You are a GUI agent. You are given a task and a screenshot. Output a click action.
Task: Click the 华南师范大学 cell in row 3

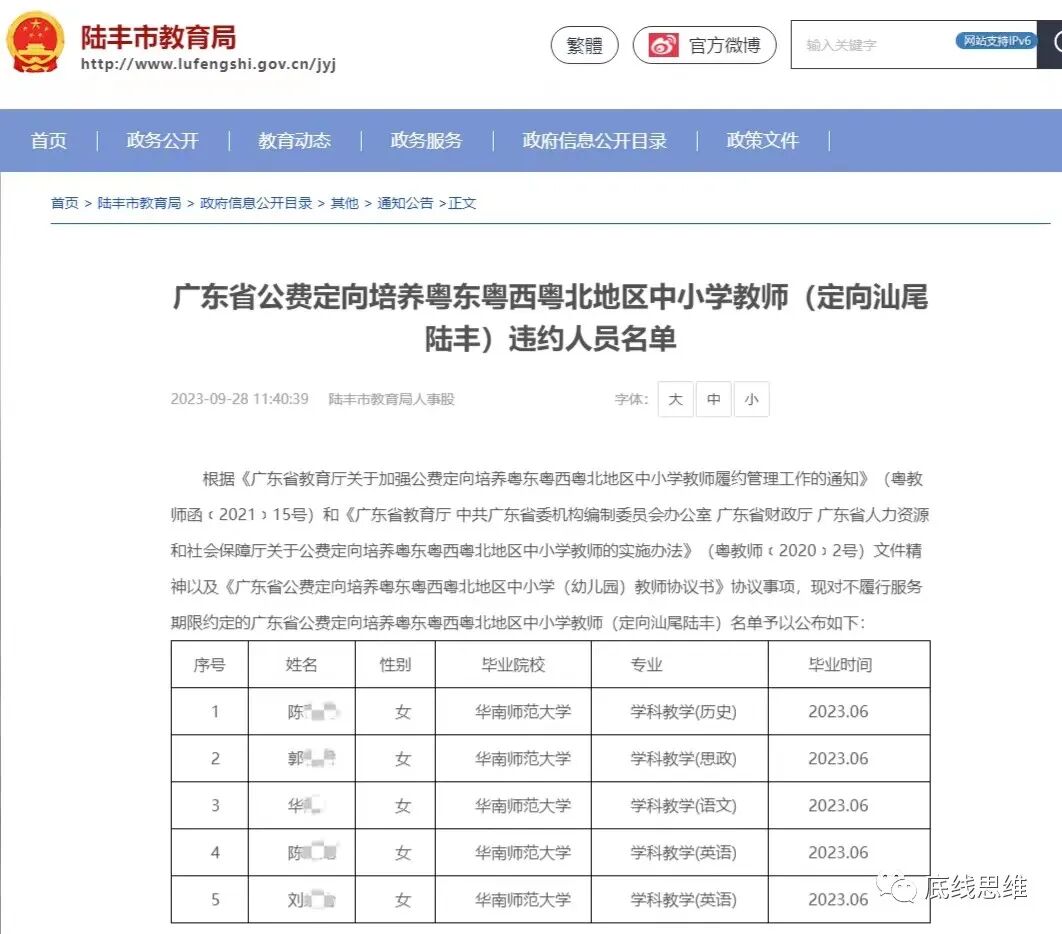pos(513,805)
